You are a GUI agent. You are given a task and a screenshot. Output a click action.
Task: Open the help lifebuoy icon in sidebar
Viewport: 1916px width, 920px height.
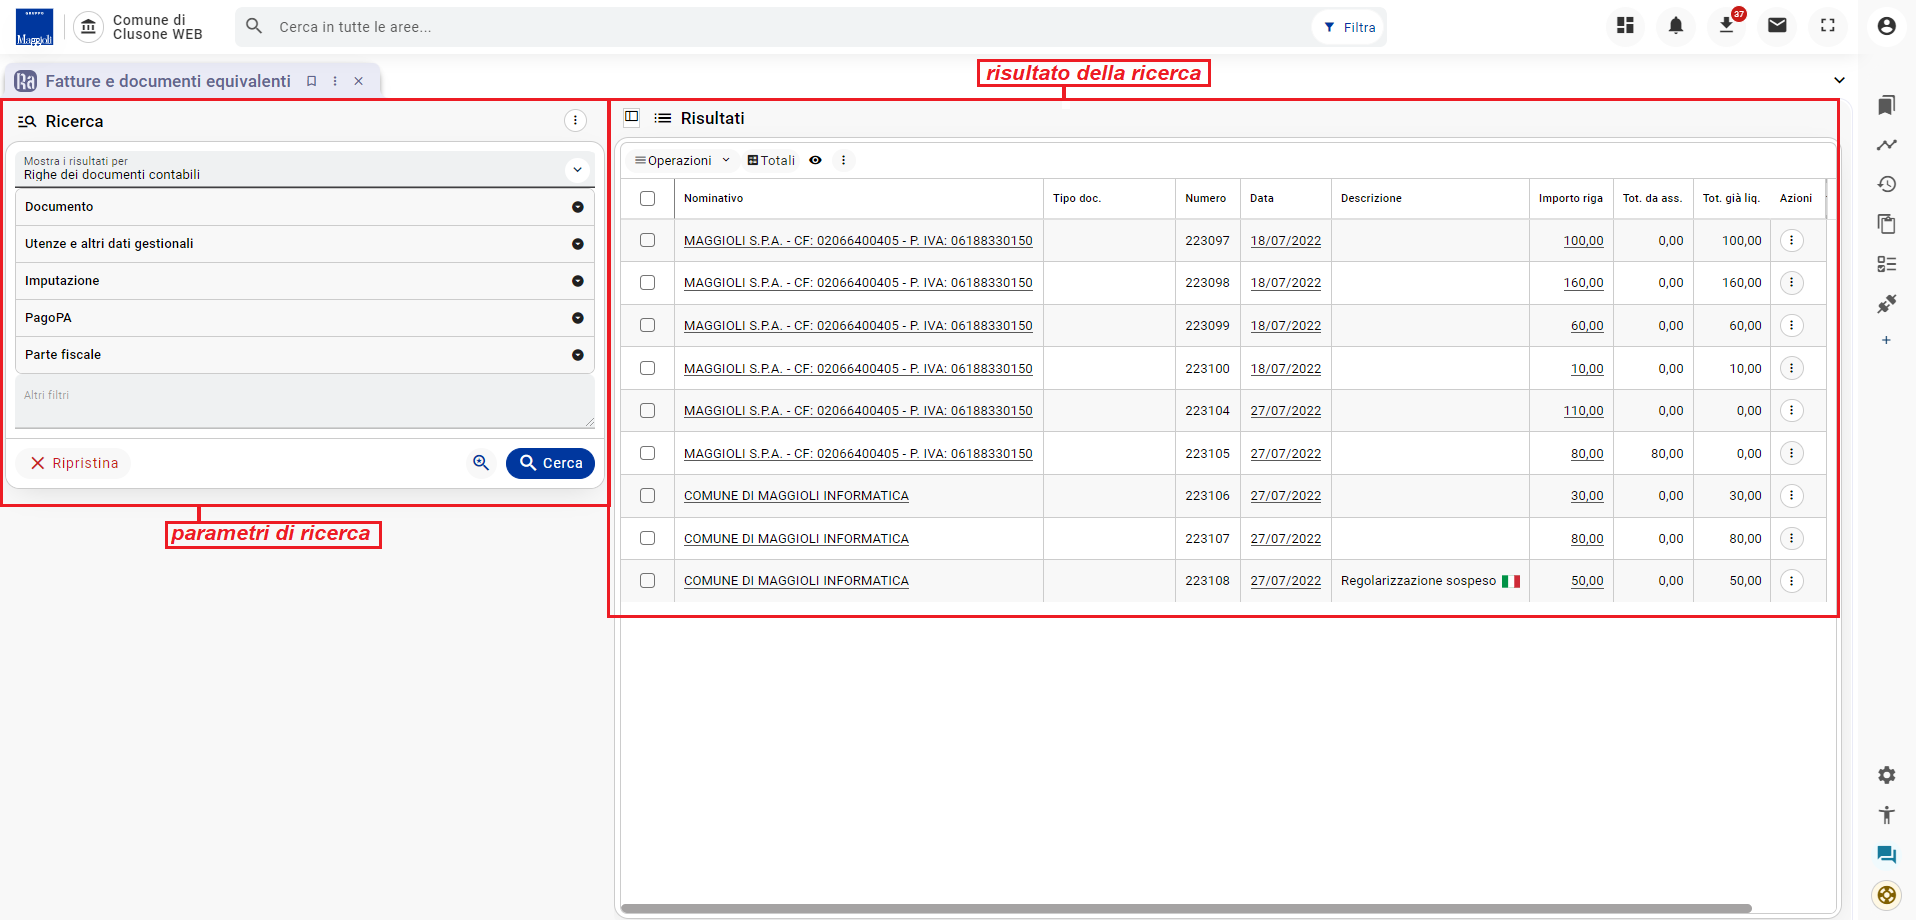tap(1886, 895)
